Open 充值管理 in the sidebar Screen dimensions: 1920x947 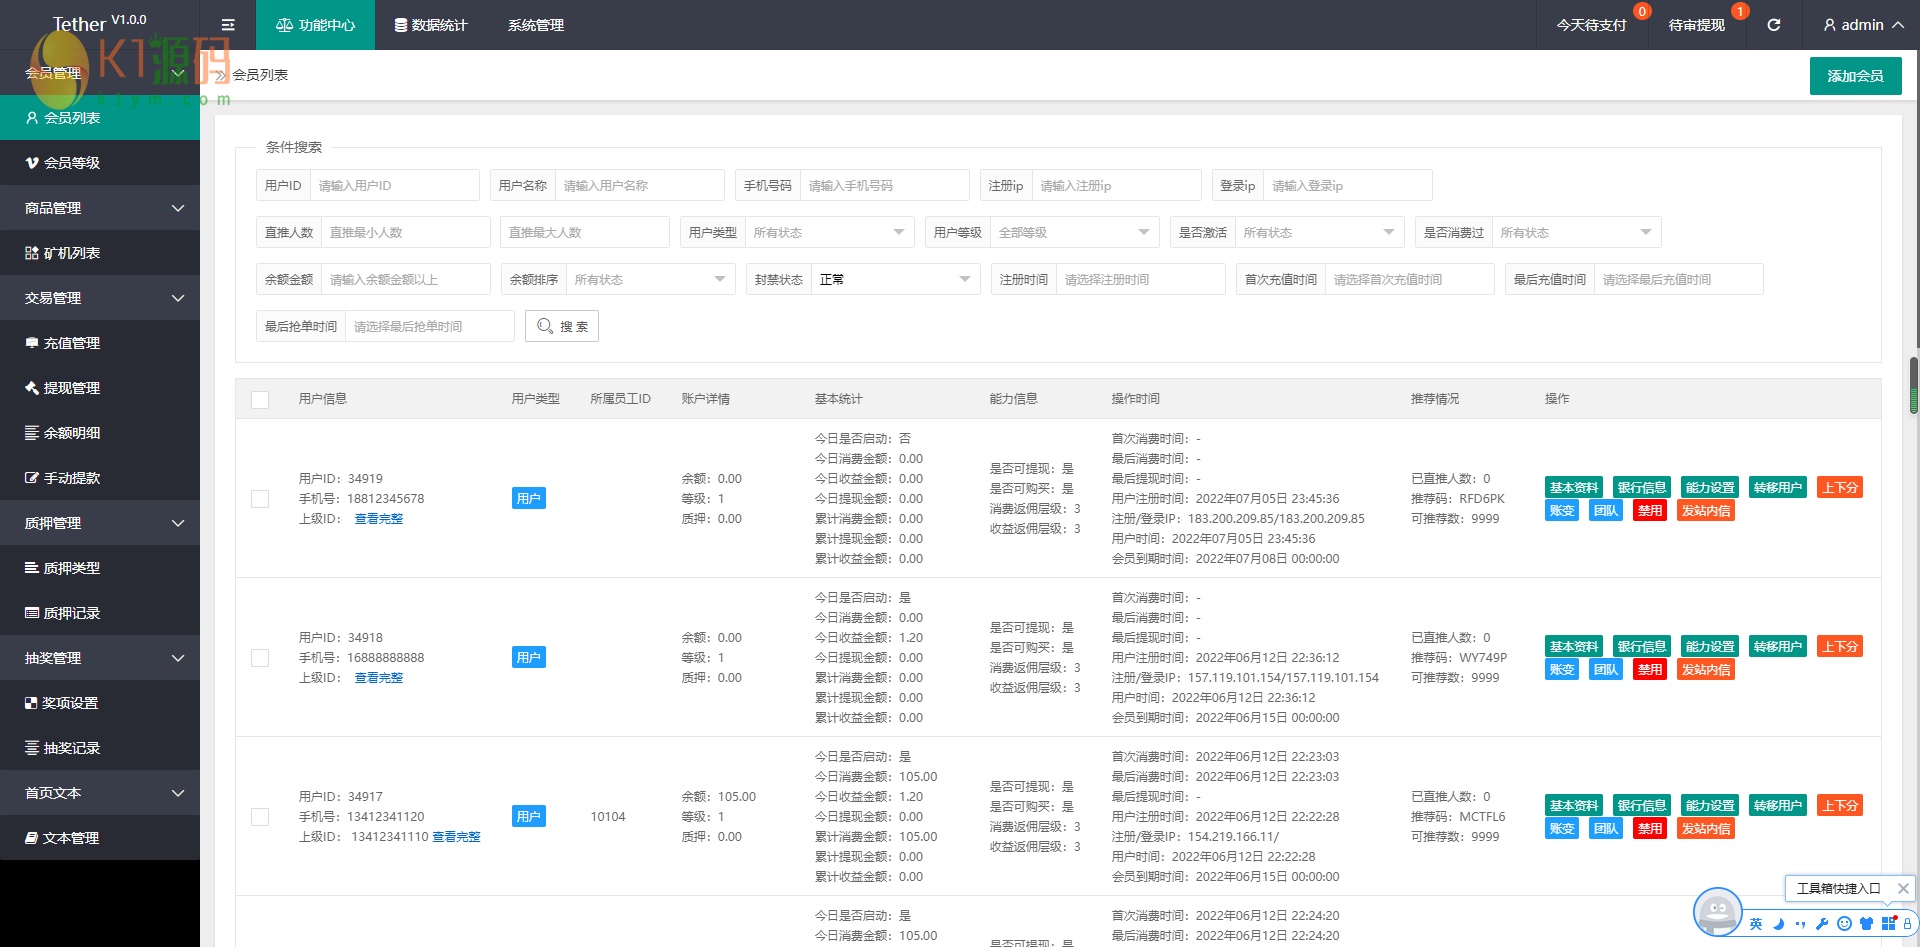tap(71, 343)
